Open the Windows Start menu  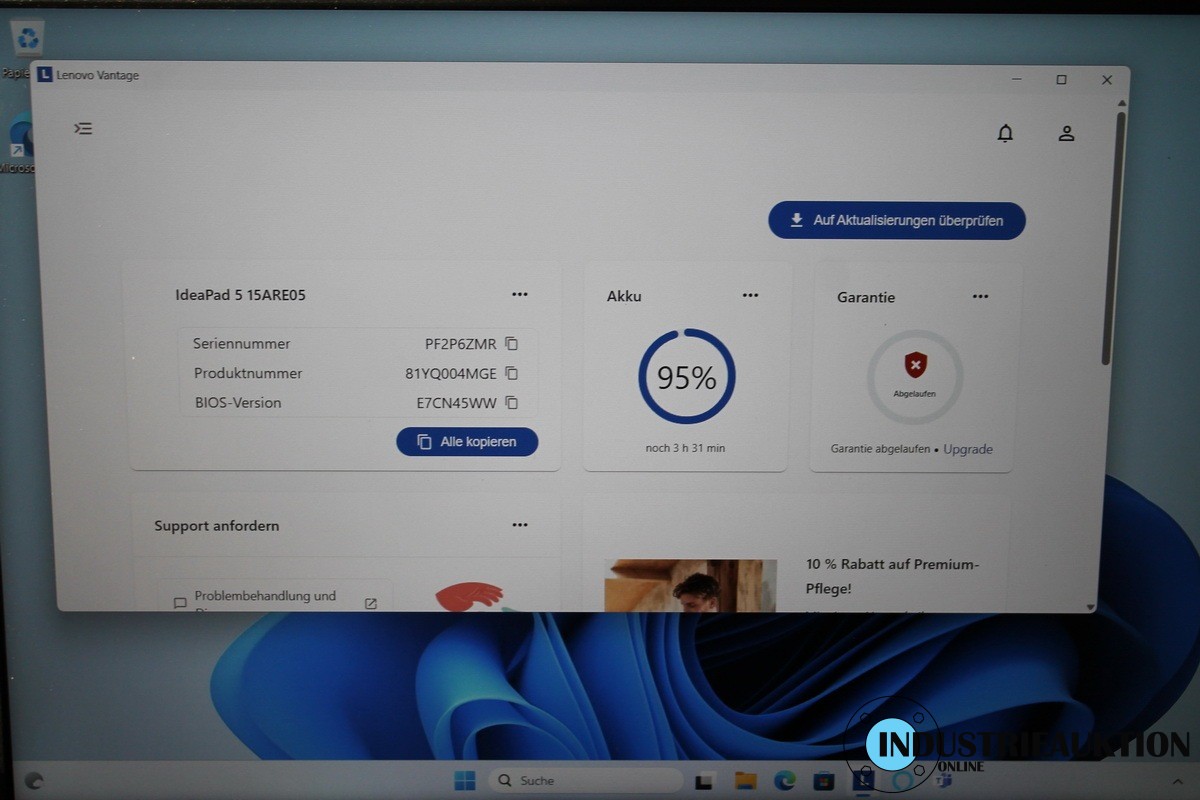click(465, 780)
